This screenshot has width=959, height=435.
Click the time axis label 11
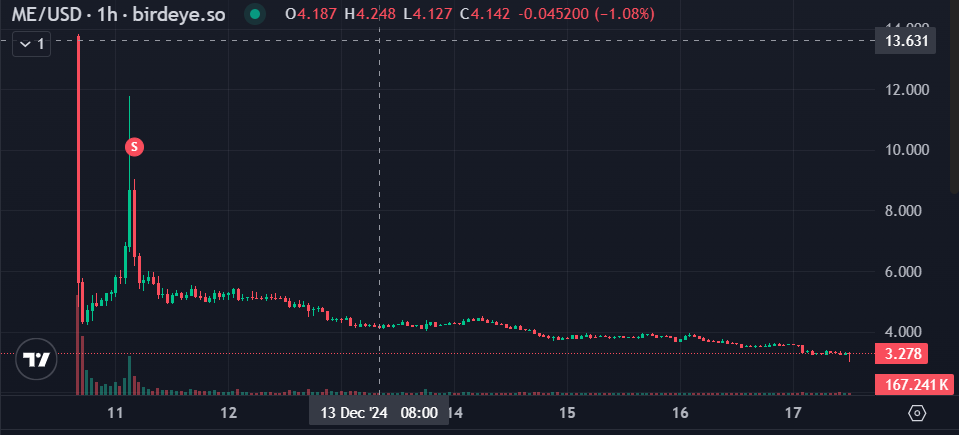coord(116,413)
